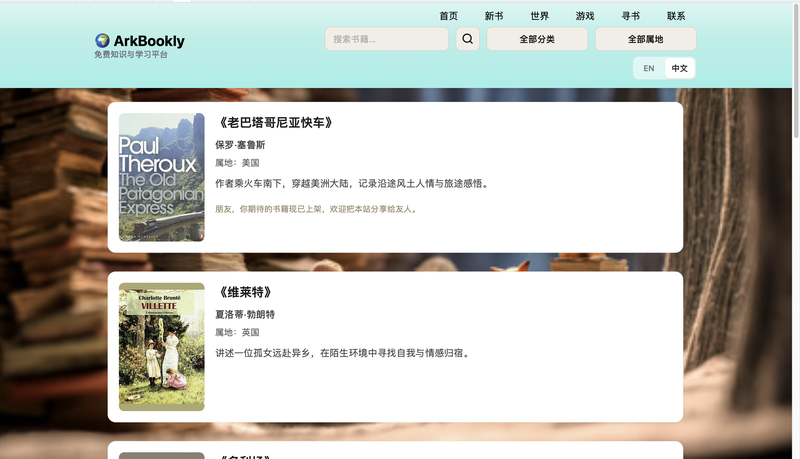The width and height of the screenshot is (800, 459).
Task: Go to the 世界 menu item
Action: click(539, 16)
